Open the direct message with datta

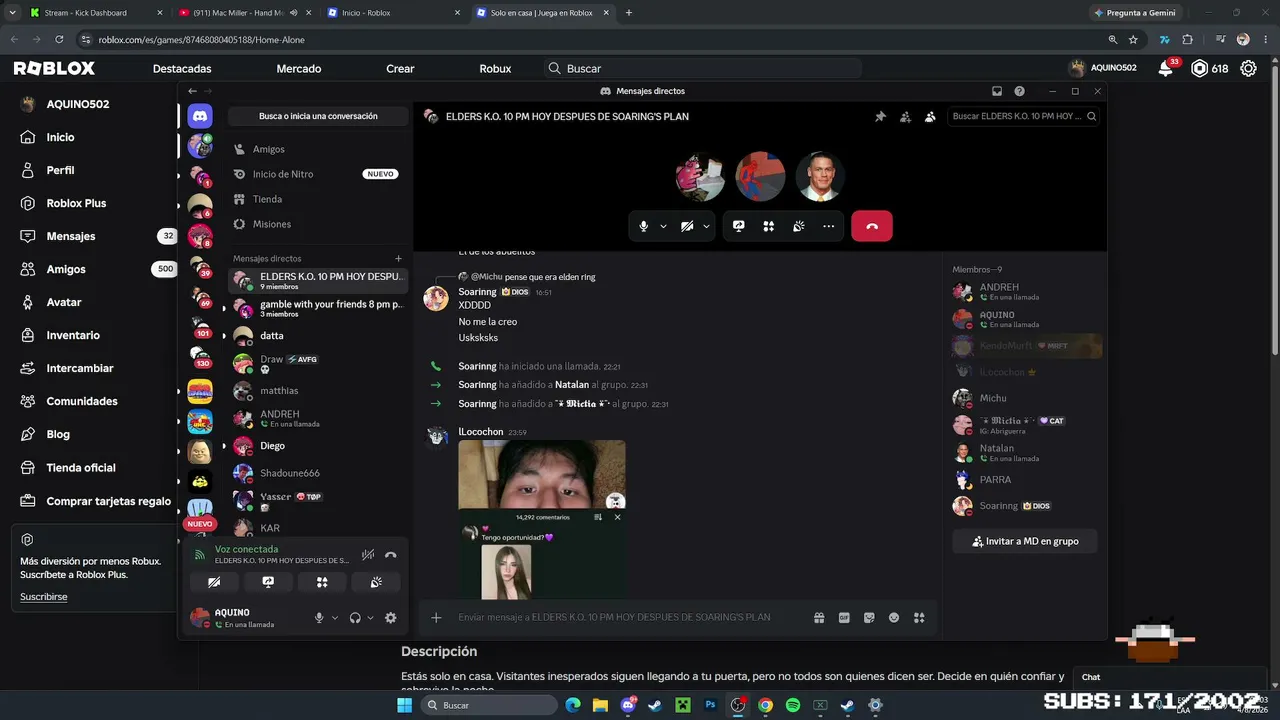pyautogui.click(x=318, y=336)
